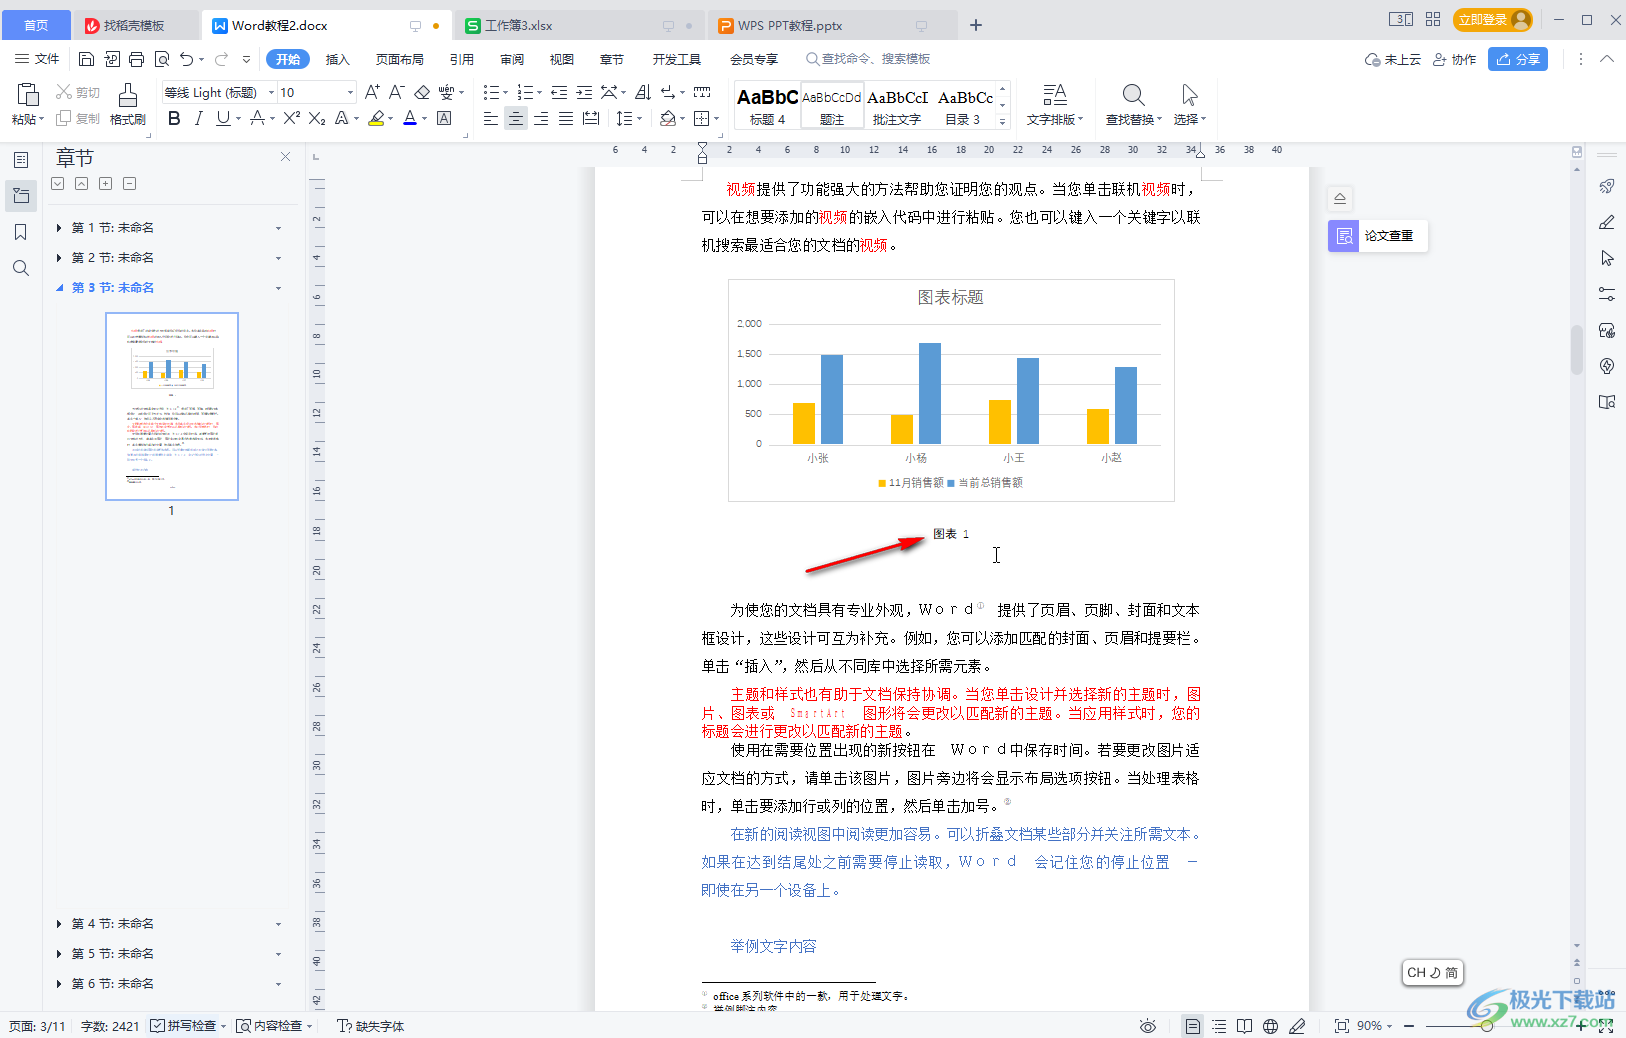
Task: Click the Share (分享) button
Action: pos(1518,59)
